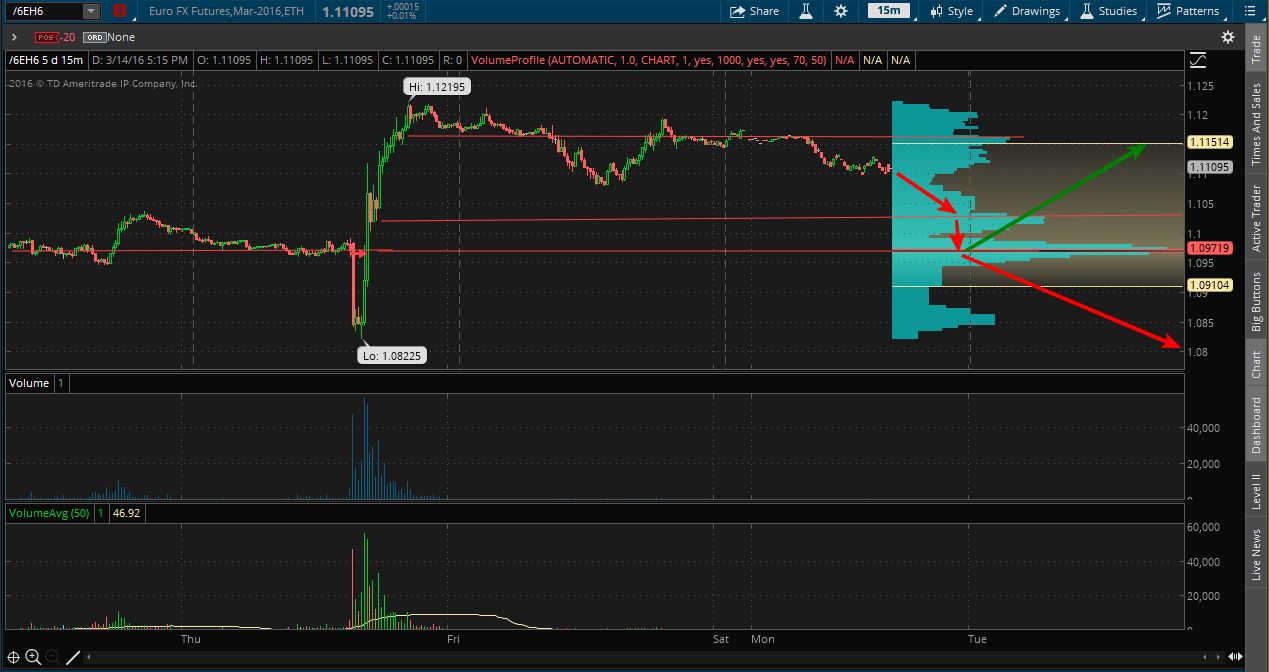Screen dimensions: 1269x672
Task: Click the Mon label on time axis
Action: pyautogui.click(x=763, y=638)
